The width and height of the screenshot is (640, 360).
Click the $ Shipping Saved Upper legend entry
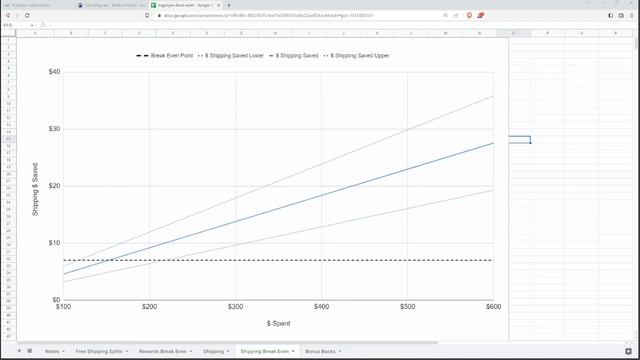(356, 56)
